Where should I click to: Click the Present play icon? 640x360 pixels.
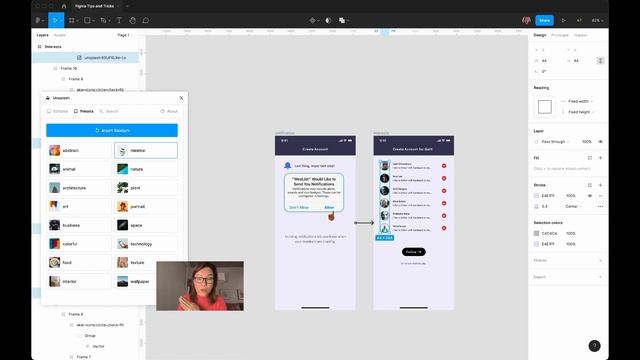tap(564, 20)
